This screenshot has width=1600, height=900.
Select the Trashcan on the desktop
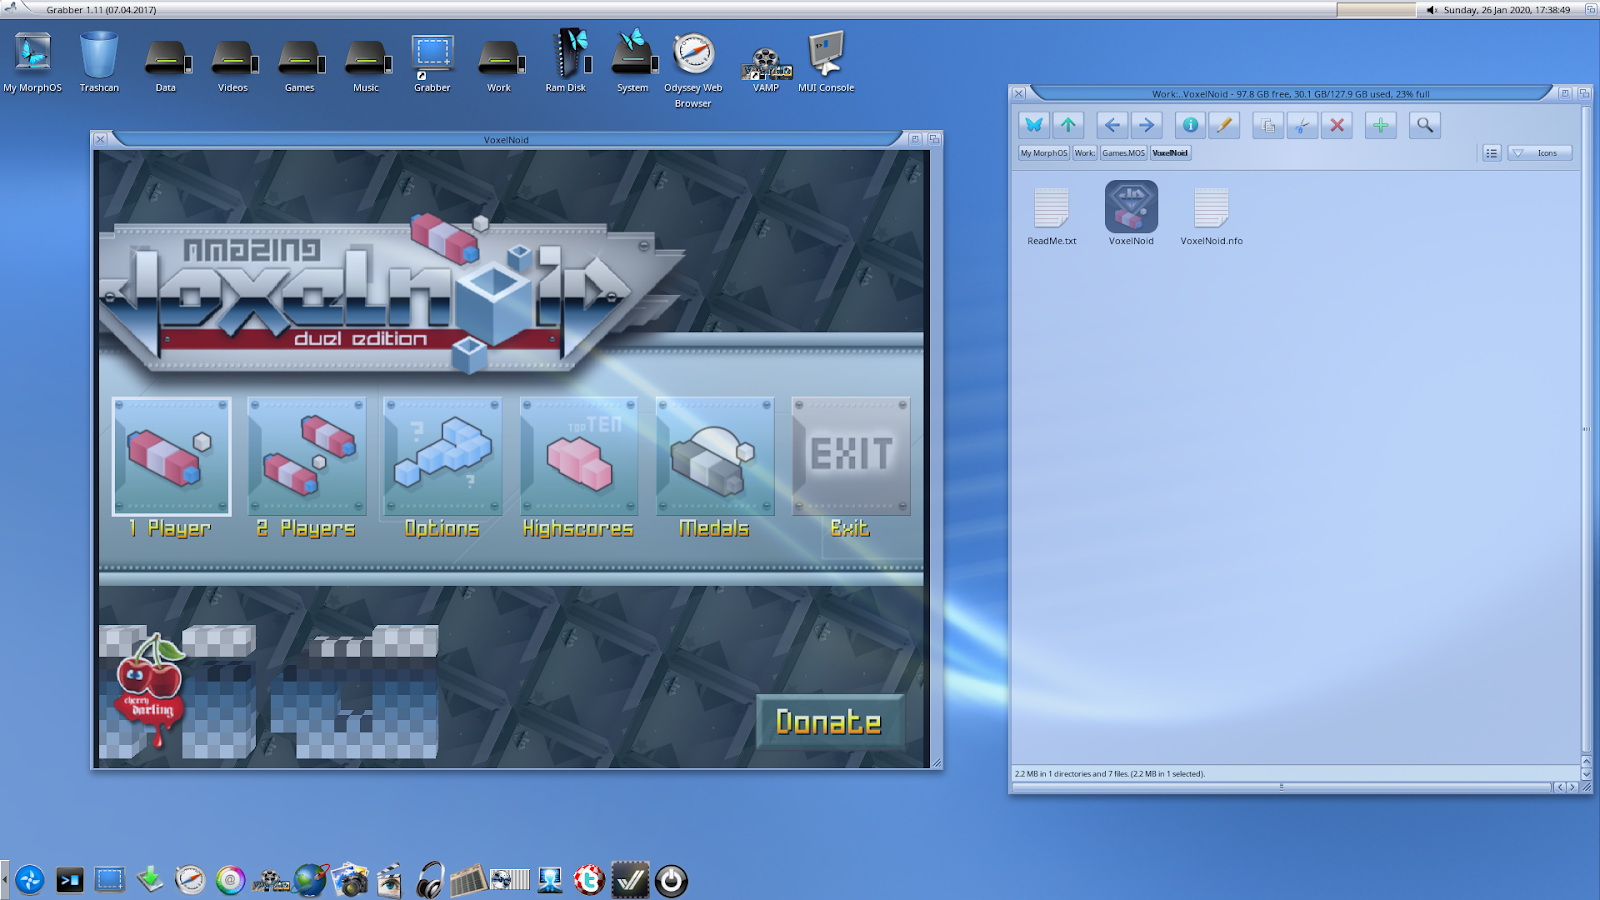99,62
